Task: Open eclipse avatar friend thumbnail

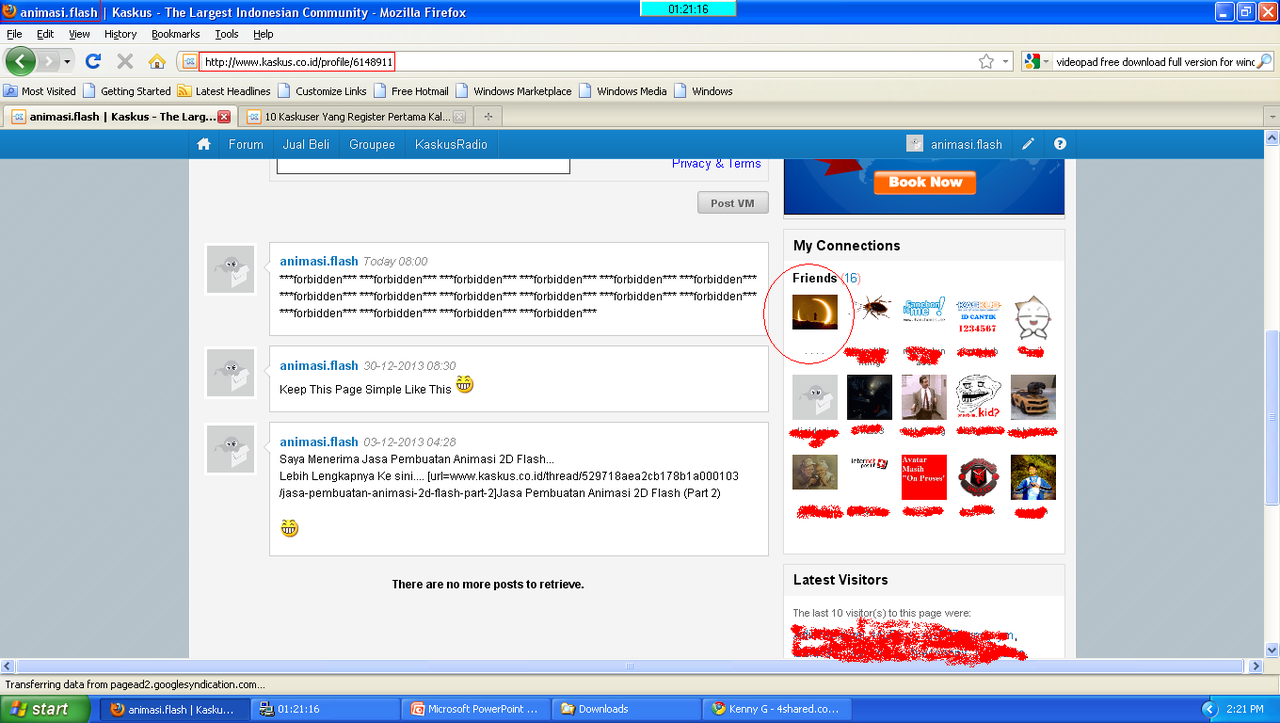Action: tap(815, 311)
